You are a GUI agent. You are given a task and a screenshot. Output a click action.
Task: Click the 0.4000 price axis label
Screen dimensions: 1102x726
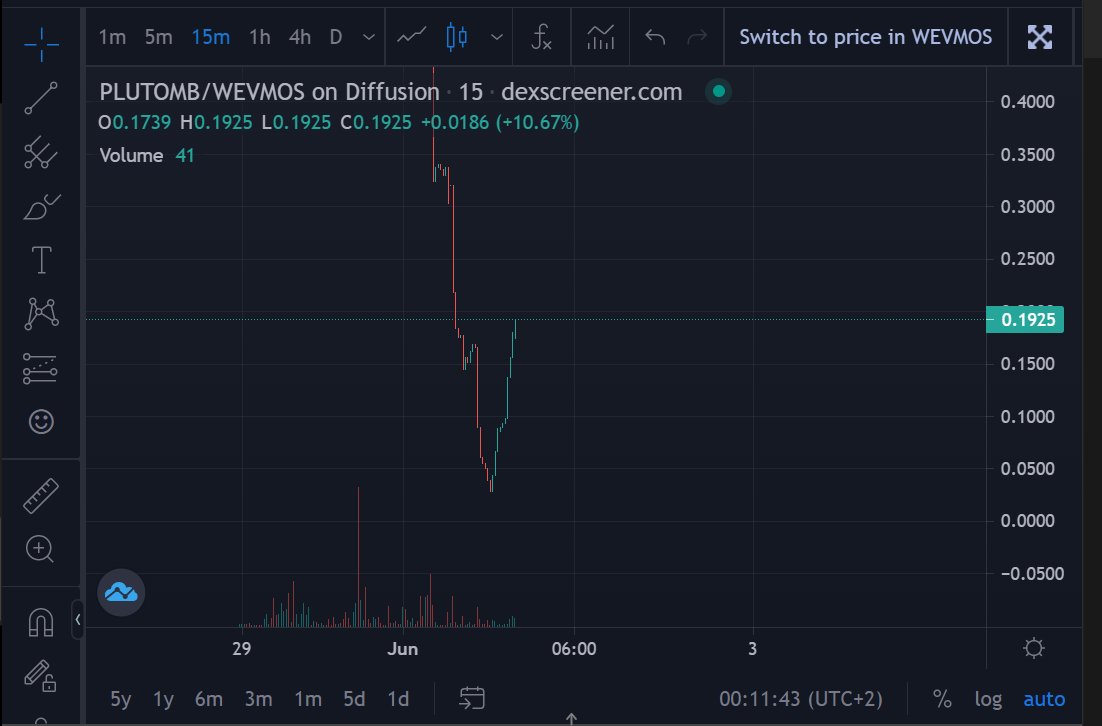[x=1027, y=102]
